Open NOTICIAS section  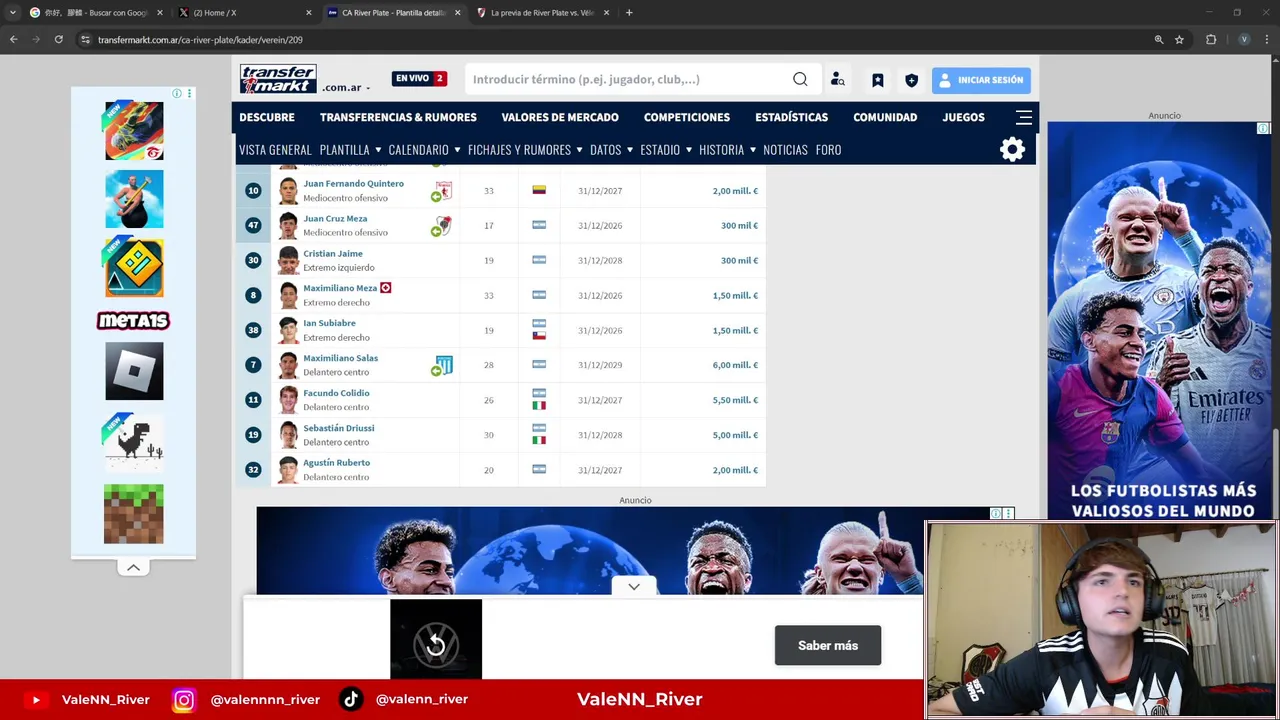(x=785, y=150)
